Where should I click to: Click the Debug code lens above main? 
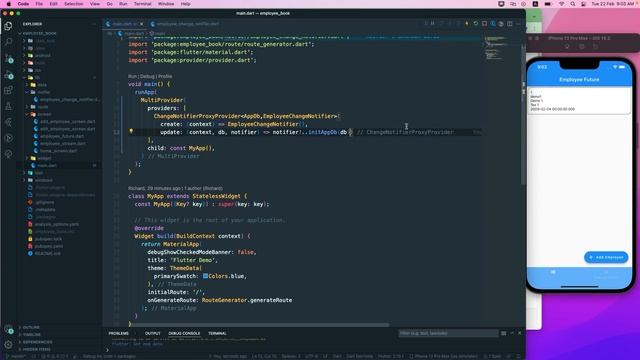tap(147, 76)
